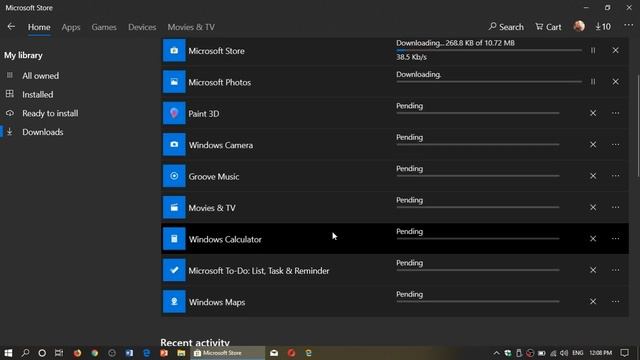
Task: Open Task View on the taskbar
Action: [x=59, y=353]
